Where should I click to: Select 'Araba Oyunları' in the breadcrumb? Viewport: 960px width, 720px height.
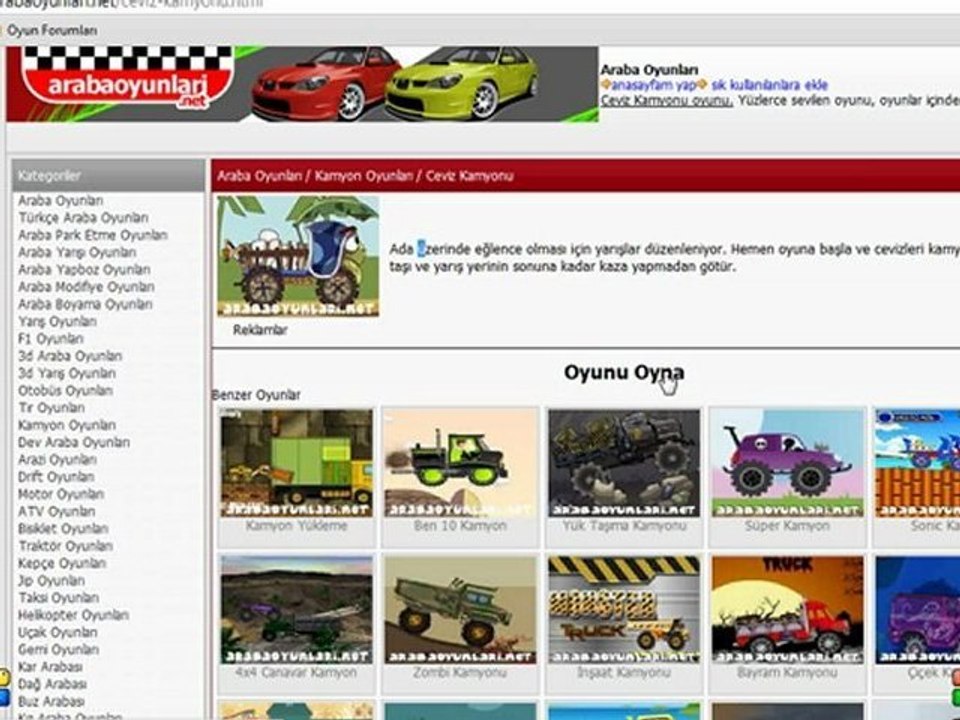point(260,176)
